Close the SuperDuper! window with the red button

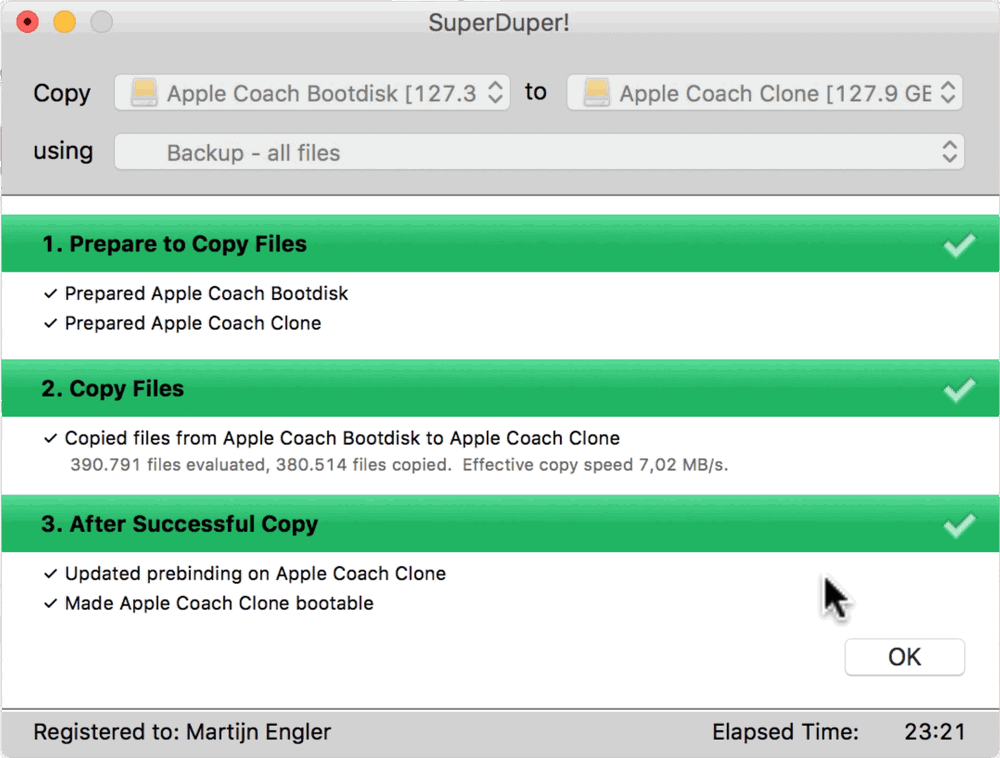(27, 22)
